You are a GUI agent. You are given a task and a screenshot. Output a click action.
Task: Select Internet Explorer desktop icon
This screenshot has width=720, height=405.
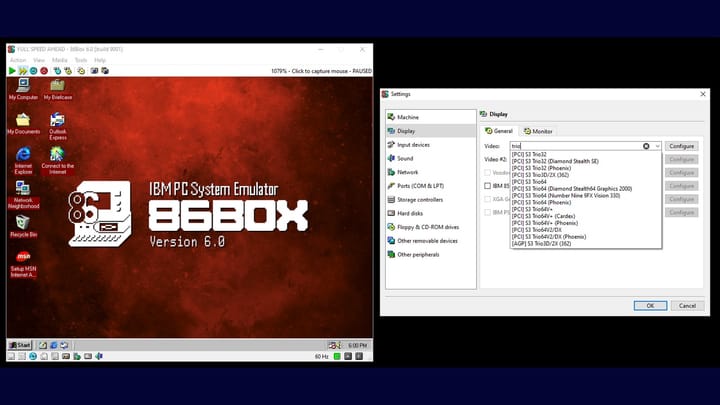click(23, 160)
